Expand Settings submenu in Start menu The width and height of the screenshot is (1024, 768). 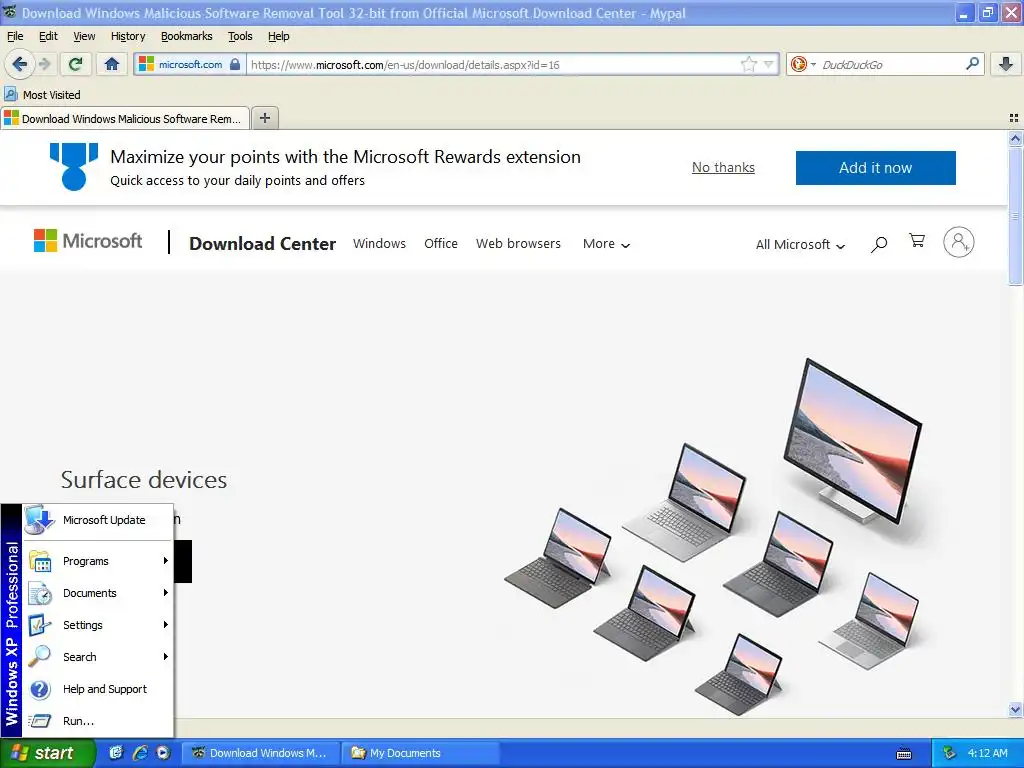[x=98, y=625]
